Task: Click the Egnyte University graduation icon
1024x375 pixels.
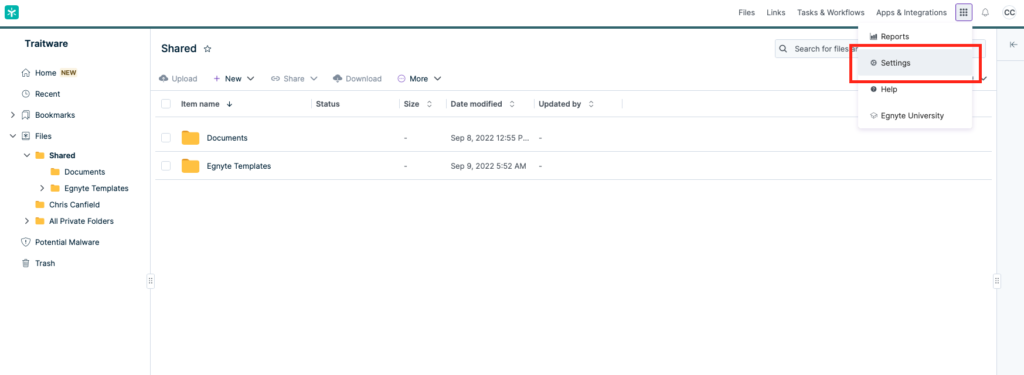Action: click(874, 115)
